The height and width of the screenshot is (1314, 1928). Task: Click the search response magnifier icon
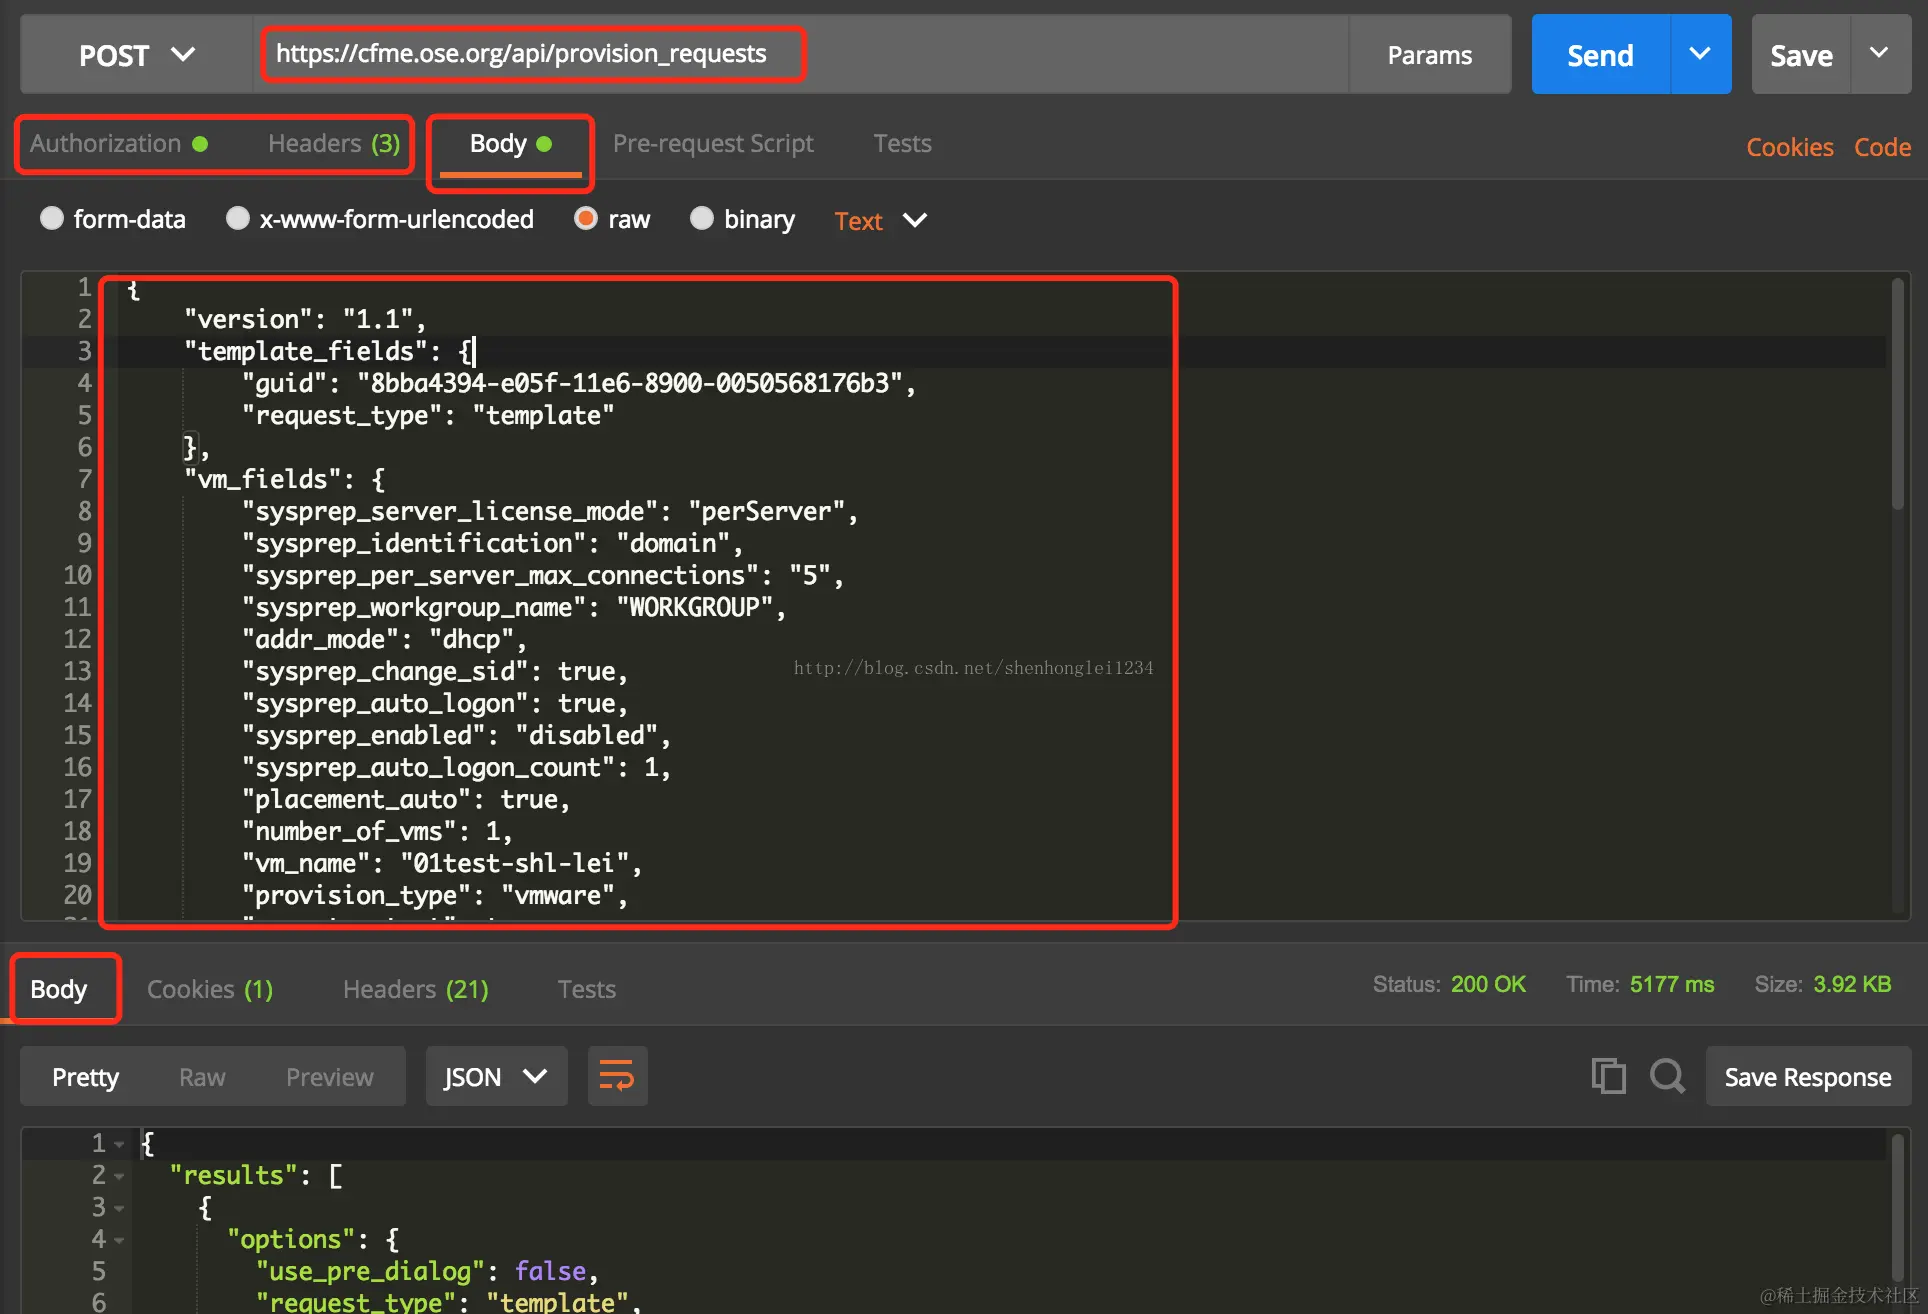pyautogui.click(x=1667, y=1077)
